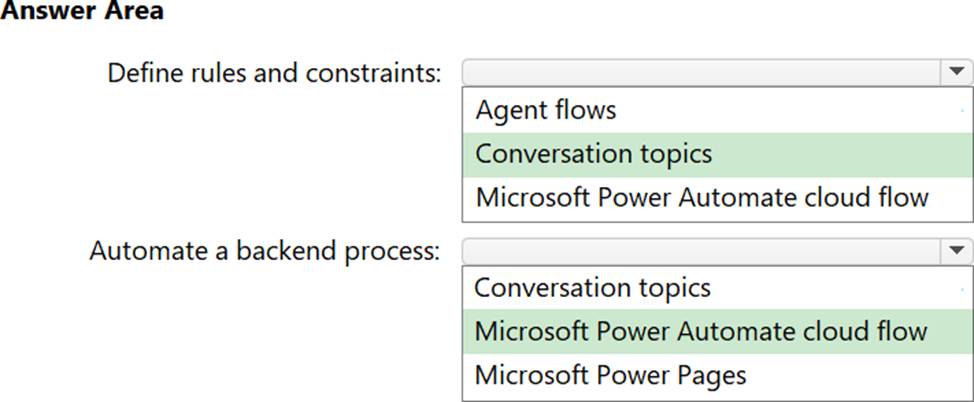Select the first unhighlighted option under Define rules
Viewport: 974px width, 402px height.
pos(545,109)
